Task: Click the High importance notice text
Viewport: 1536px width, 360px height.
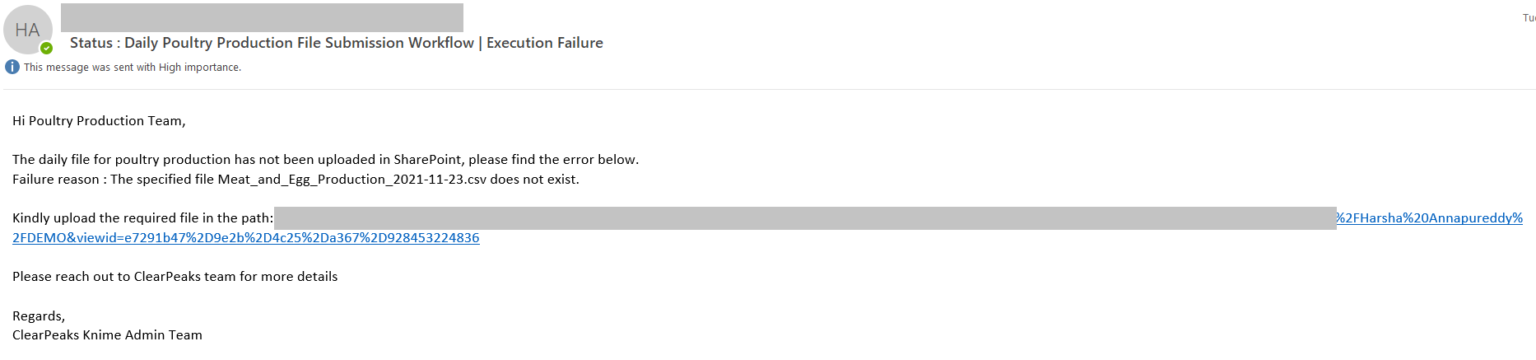Action: [132, 67]
